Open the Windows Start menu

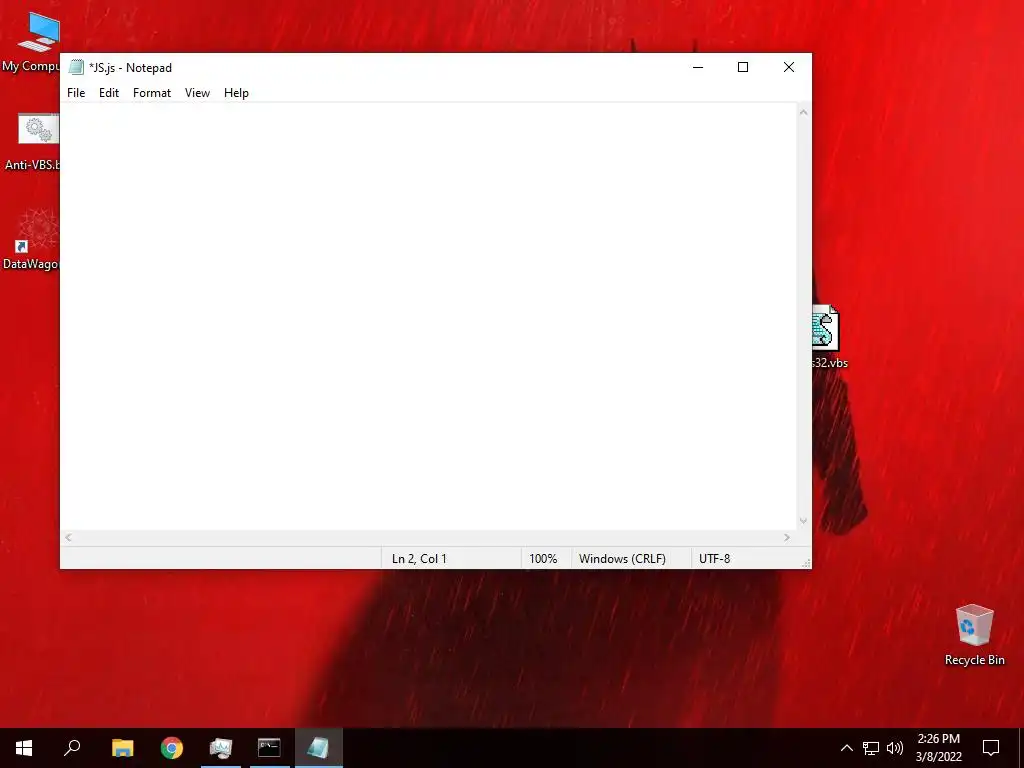click(24, 748)
